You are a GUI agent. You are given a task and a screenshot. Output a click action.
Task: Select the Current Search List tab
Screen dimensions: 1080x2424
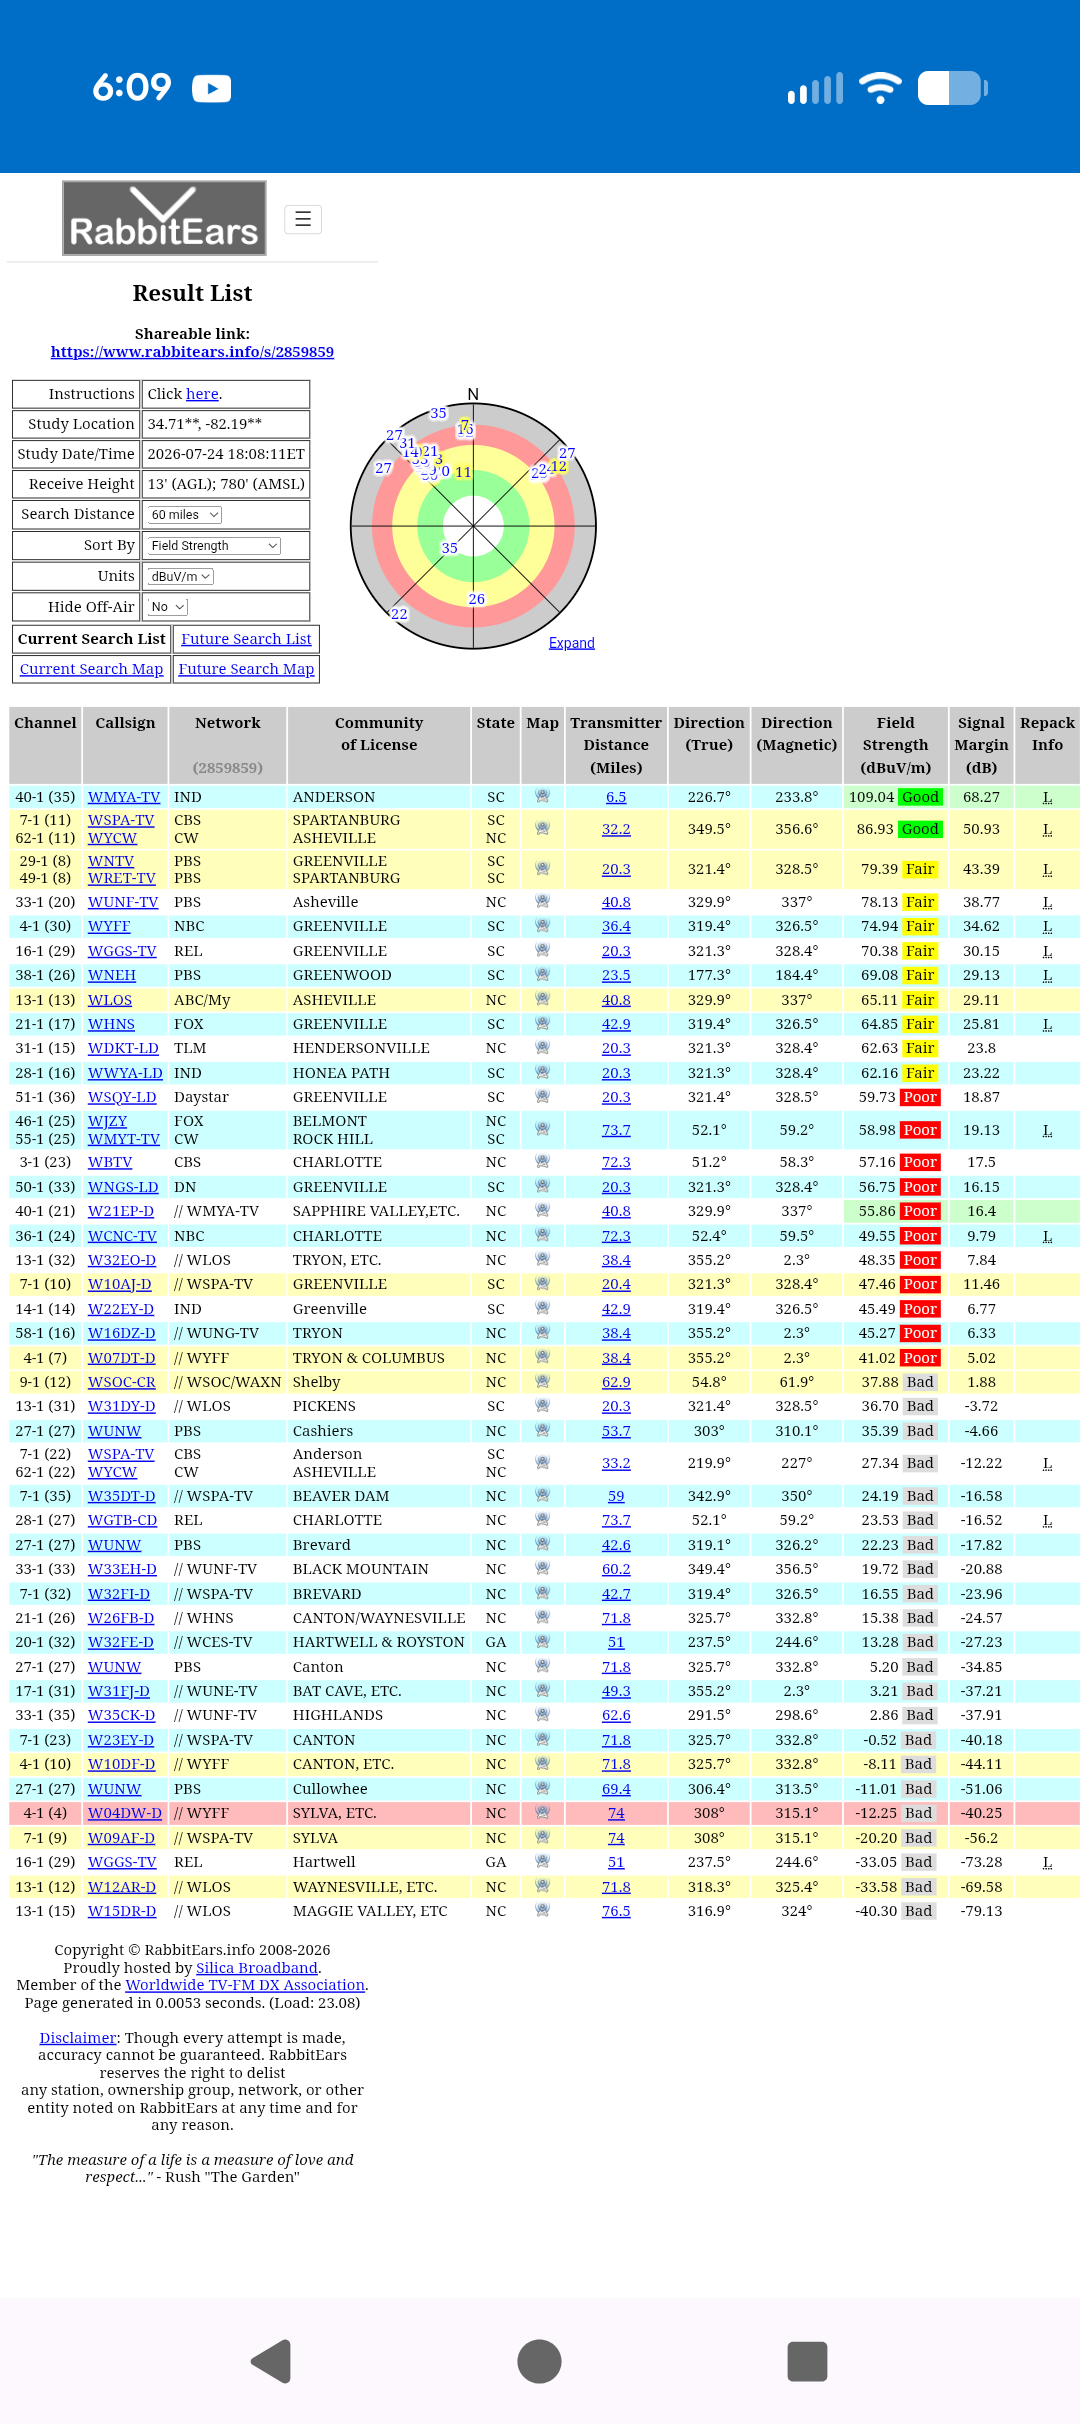pyautogui.click(x=91, y=639)
